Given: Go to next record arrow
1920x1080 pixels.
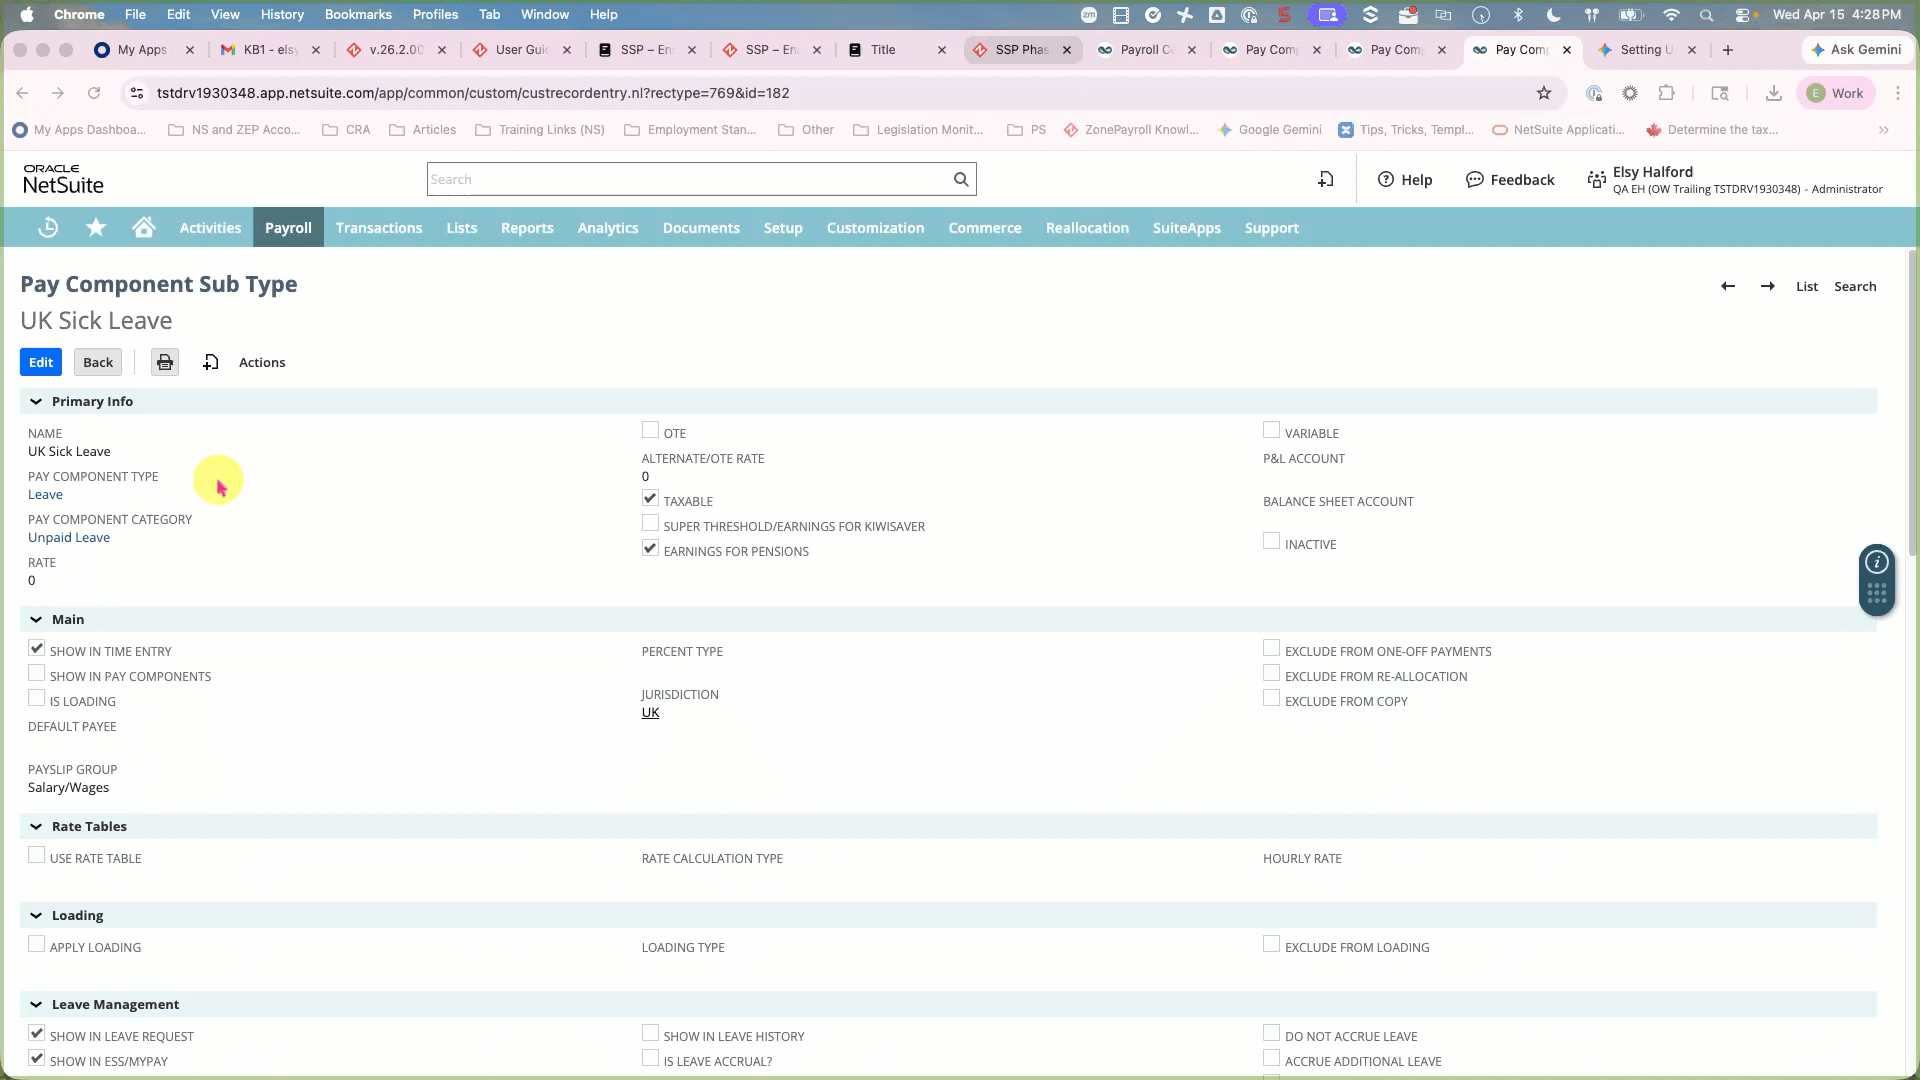Looking at the screenshot, I should 1768,286.
